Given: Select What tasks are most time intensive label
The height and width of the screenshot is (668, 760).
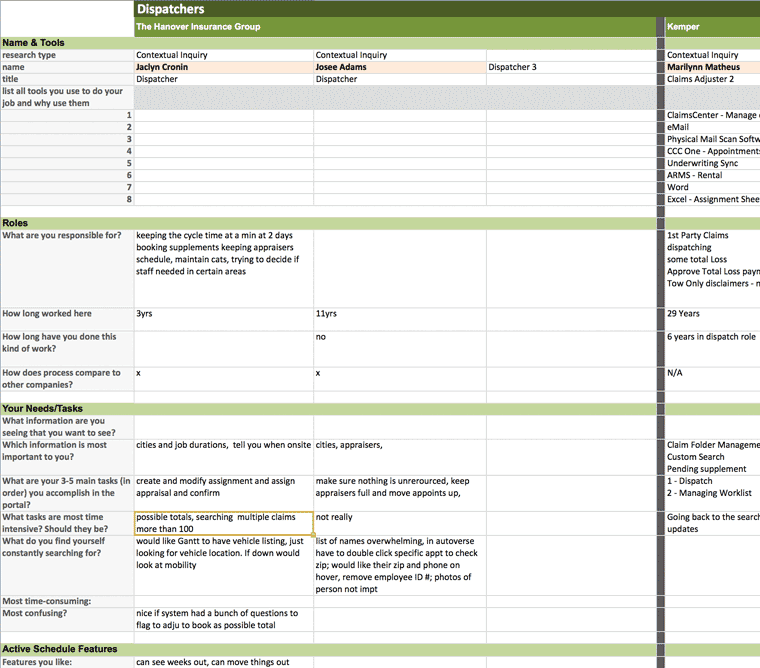Looking at the screenshot, I should pos(67,523).
